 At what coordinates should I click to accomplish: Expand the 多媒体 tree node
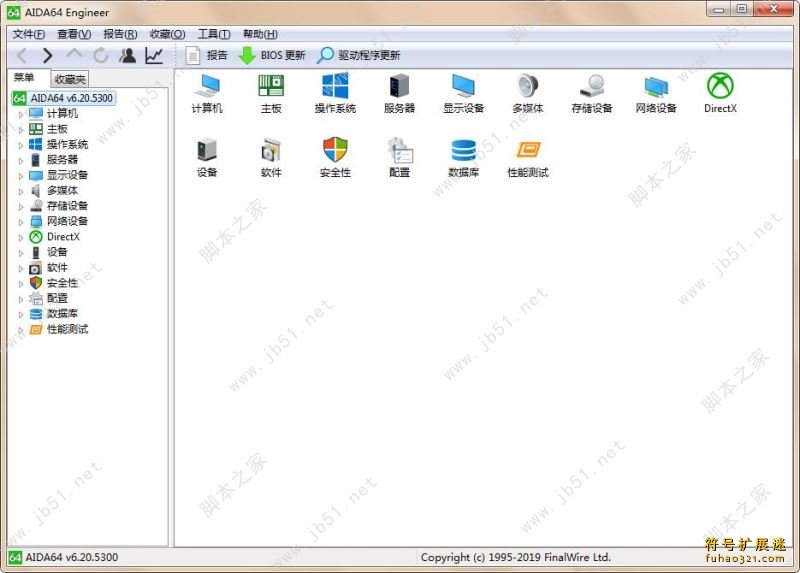(20, 191)
